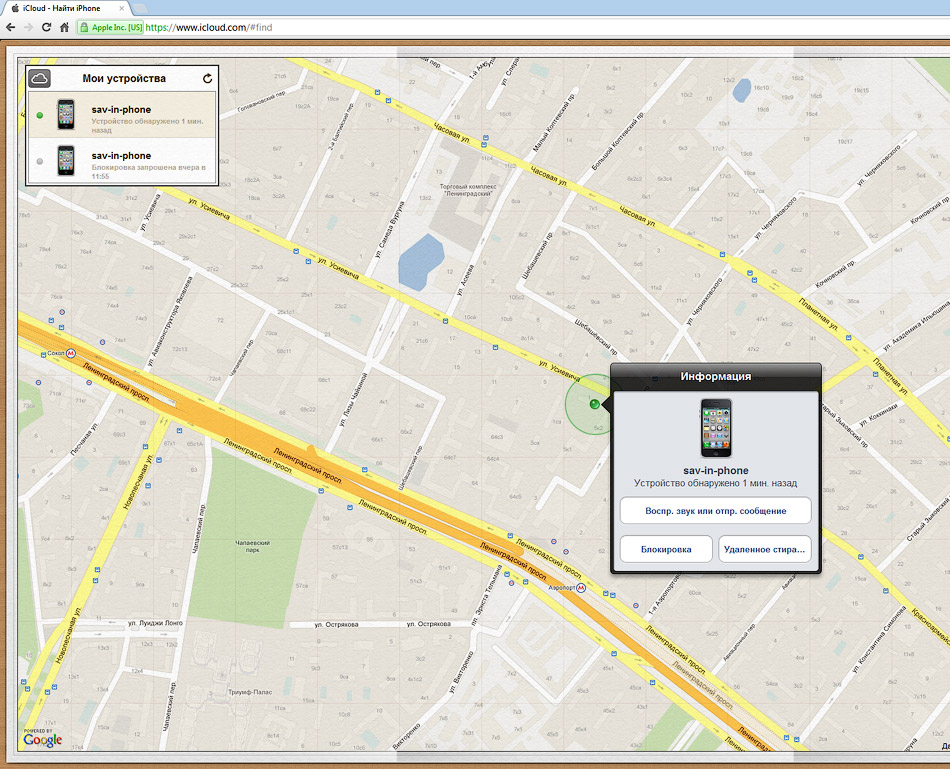This screenshot has height=769, width=950.
Task: Click the ул. Асеева street label
Action: 465,279
